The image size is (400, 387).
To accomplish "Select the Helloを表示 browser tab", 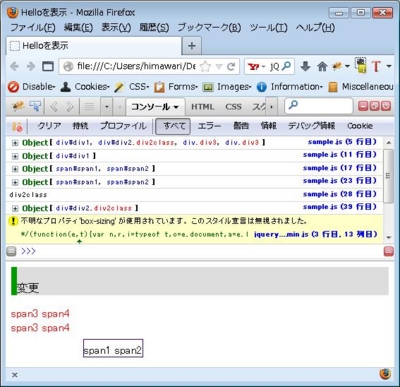I will click(x=94, y=46).
